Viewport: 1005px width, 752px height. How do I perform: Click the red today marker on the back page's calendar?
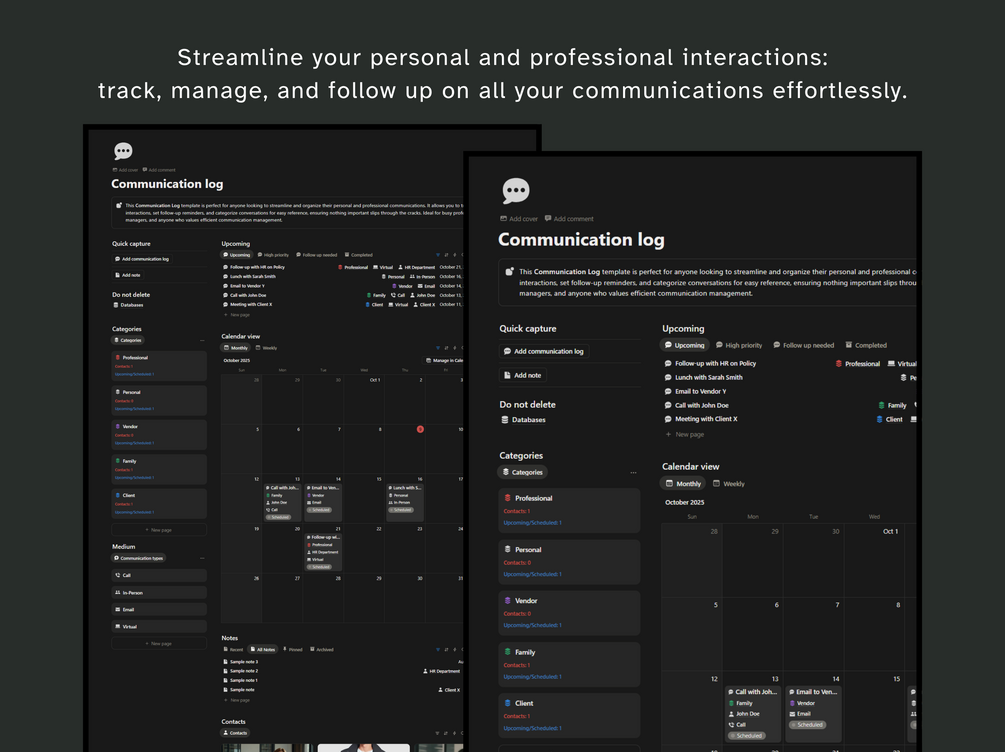pyautogui.click(x=420, y=429)
